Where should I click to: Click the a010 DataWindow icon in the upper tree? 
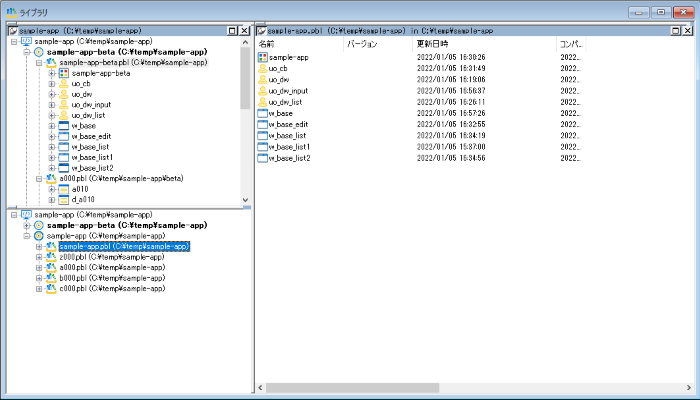click(x=64, y=189)
